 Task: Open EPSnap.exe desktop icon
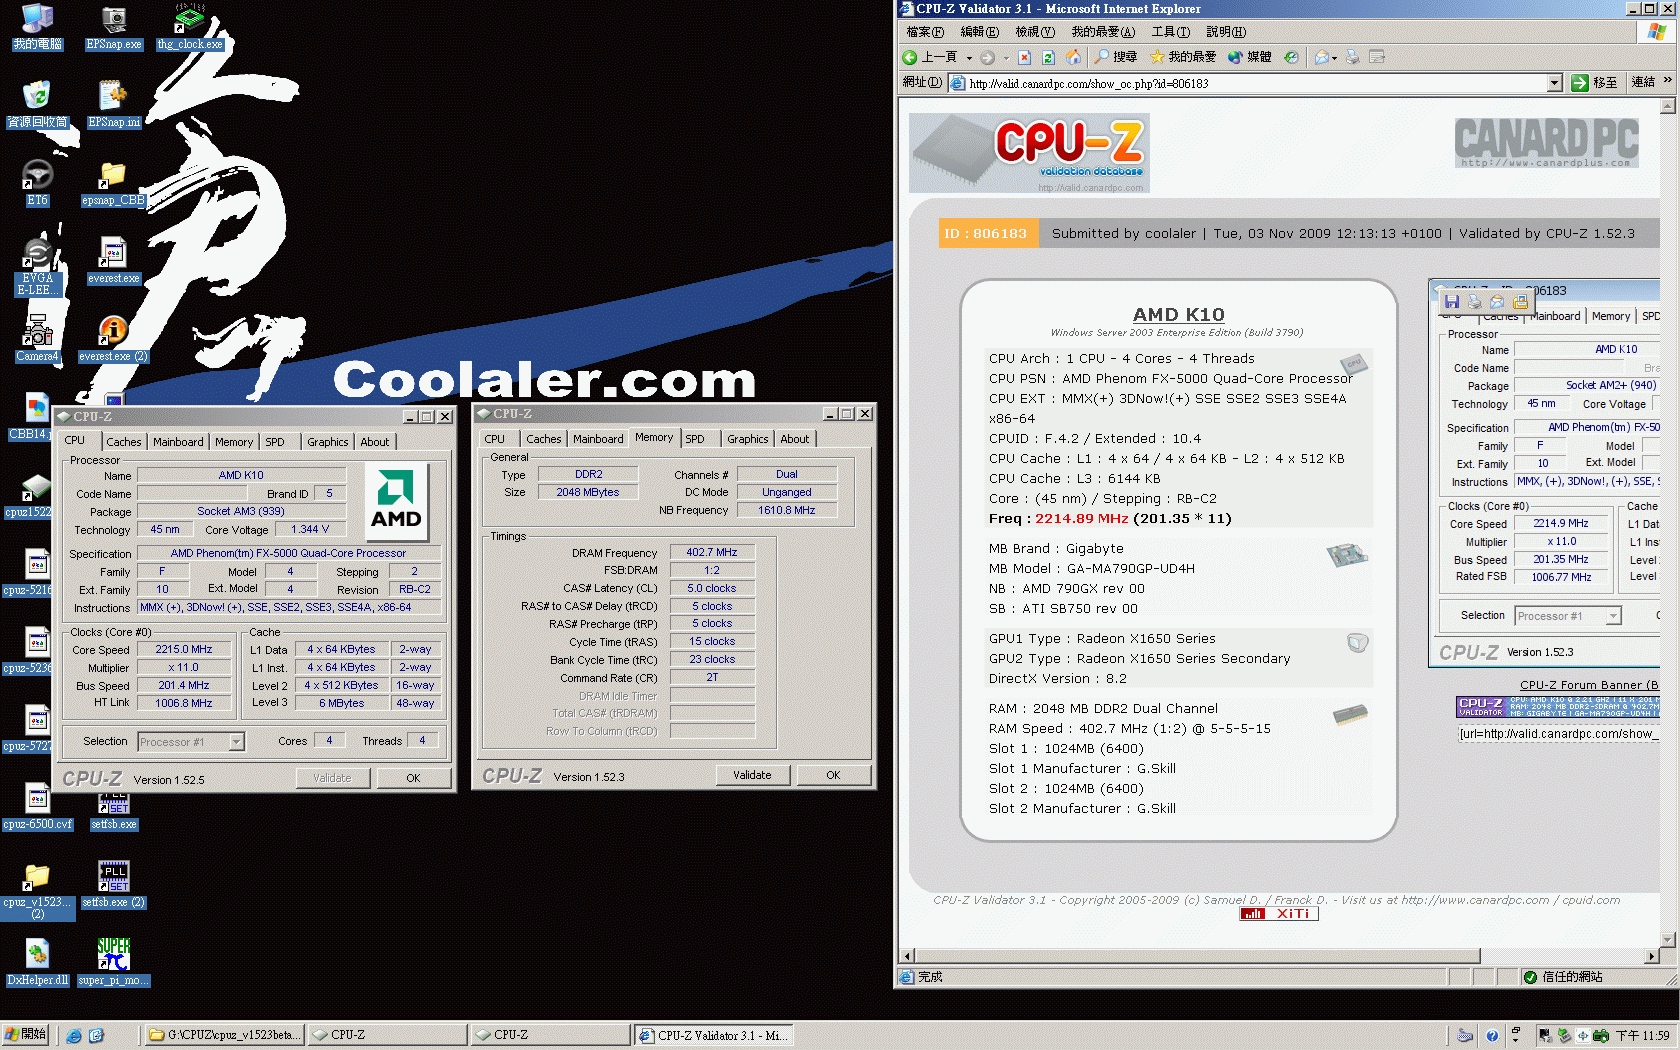114,28
